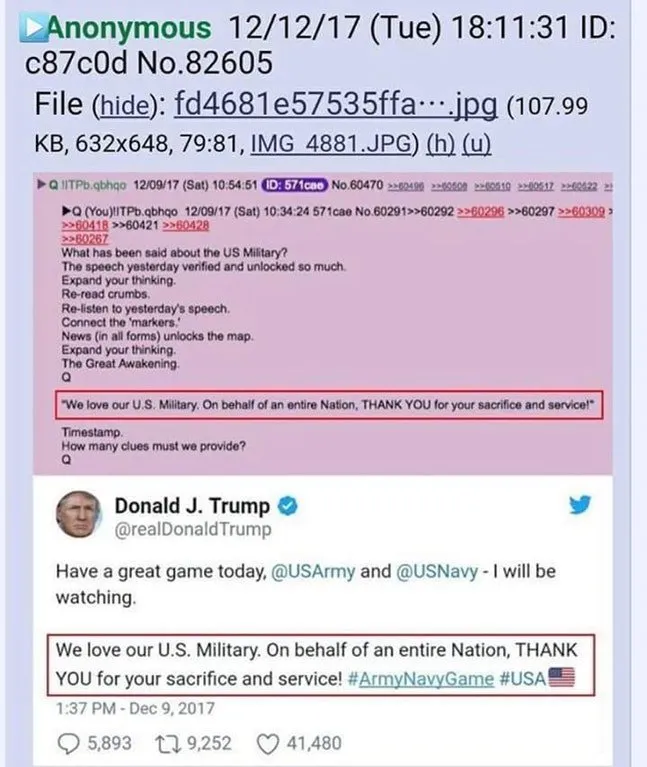Click the reply speech bubble icon
The height and width of the screenshot is (767, 647).
[68, 744]
